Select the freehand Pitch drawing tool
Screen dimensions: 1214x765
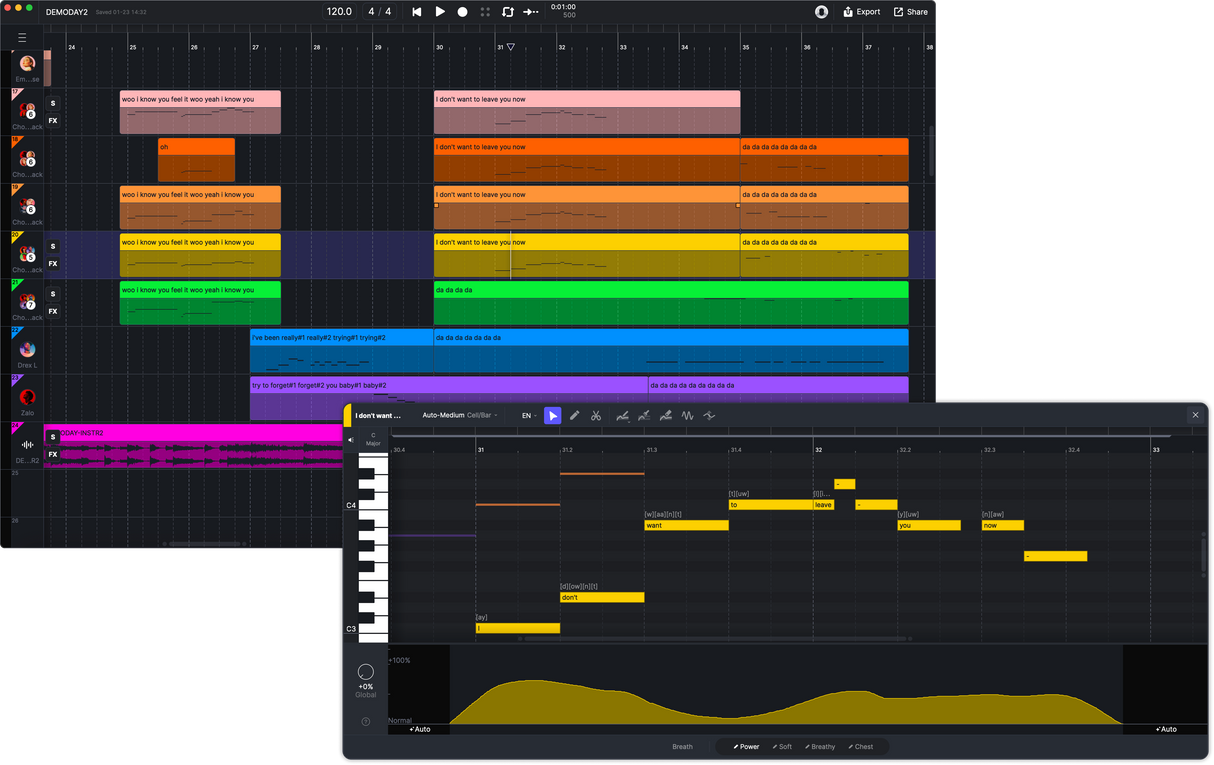pyautogui.click(x=621, y=415)
